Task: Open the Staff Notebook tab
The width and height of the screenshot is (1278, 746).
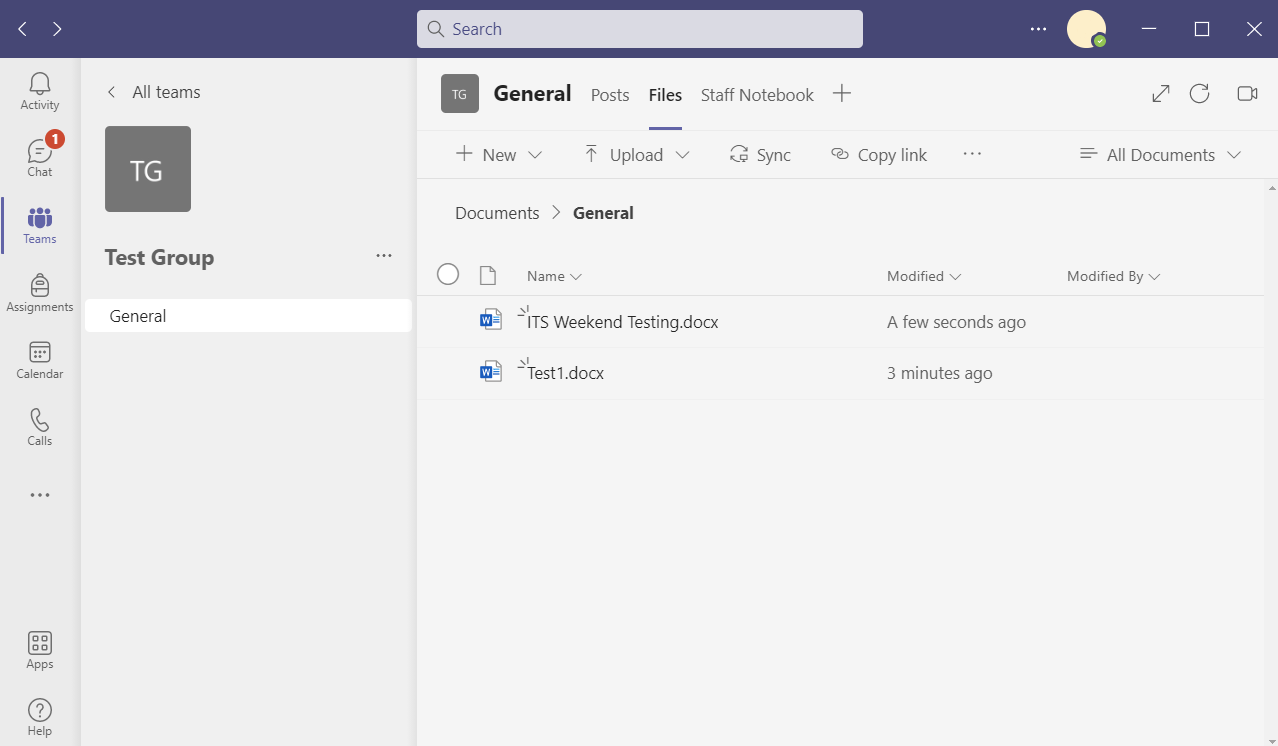Action: coord(757,94)
